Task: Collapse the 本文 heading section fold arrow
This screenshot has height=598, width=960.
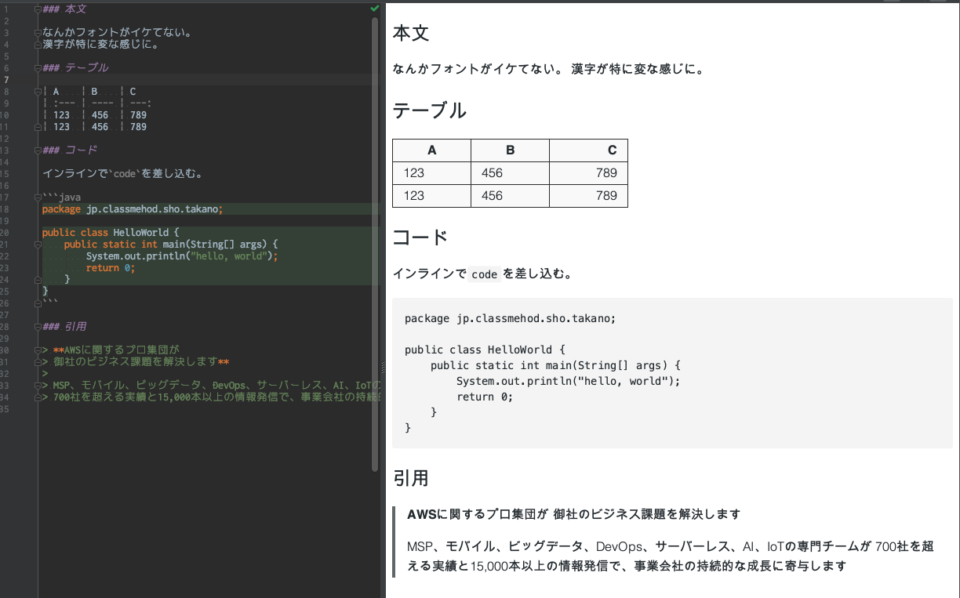Action: click(37, 8)
